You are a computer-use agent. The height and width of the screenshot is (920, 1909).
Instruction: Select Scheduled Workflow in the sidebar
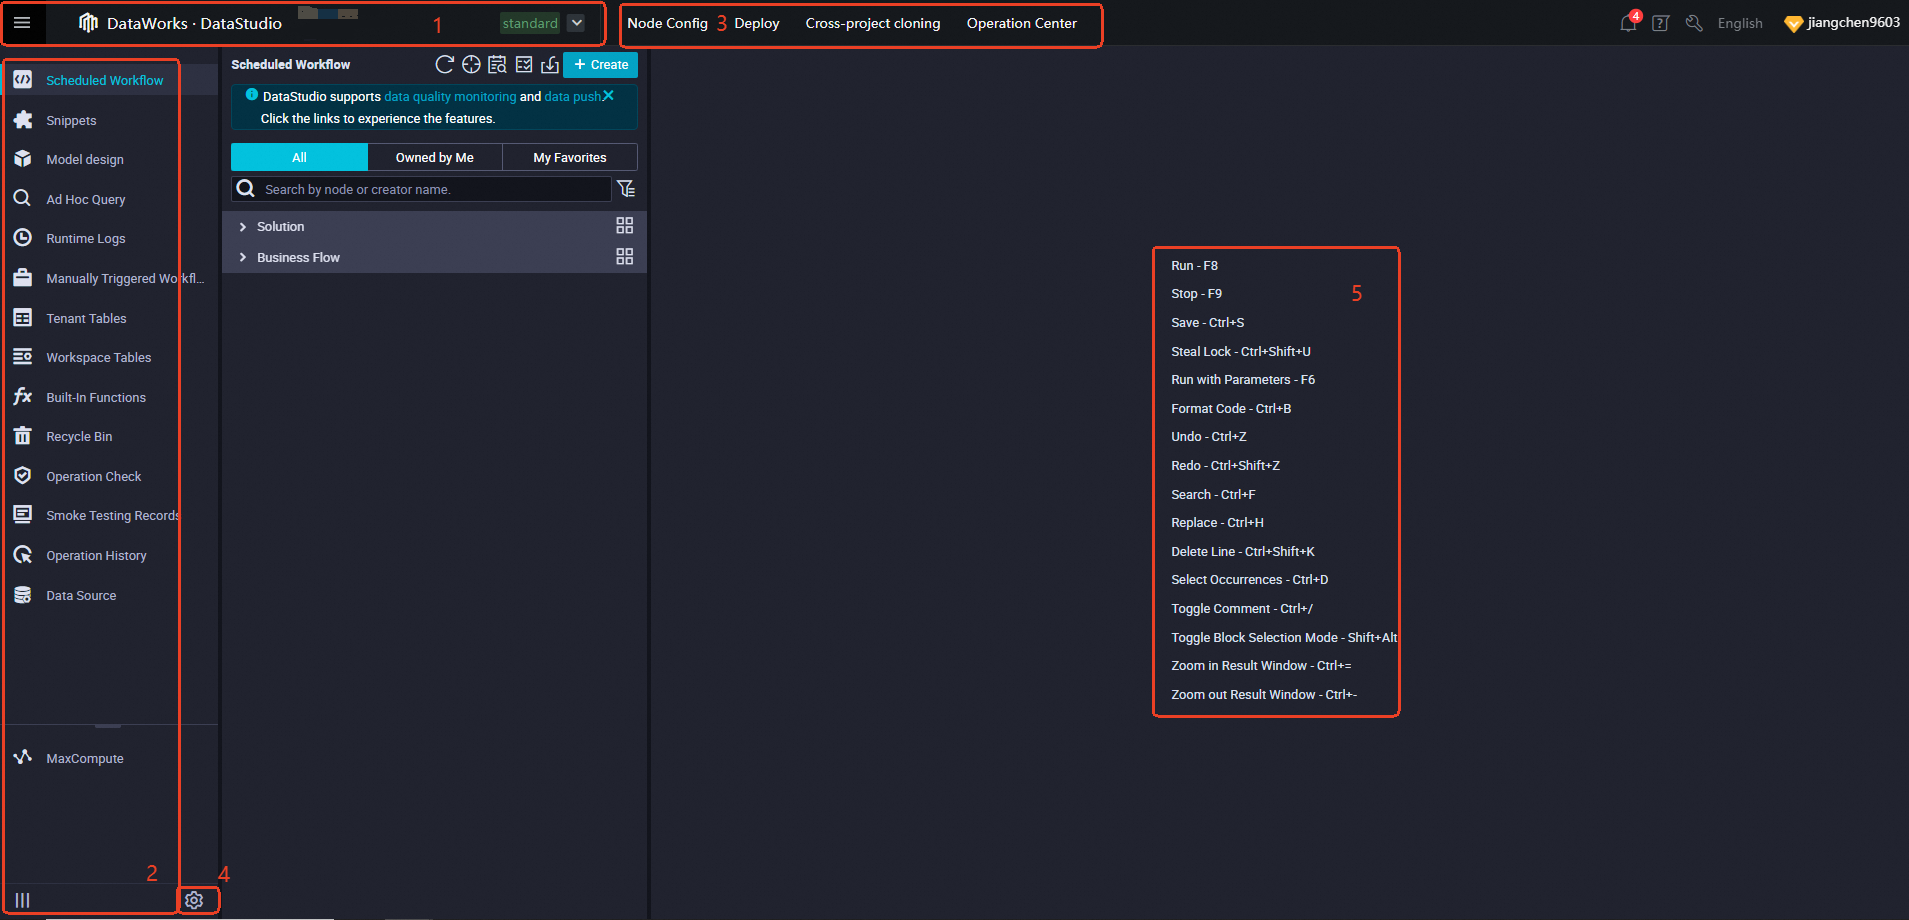point(104,80)
